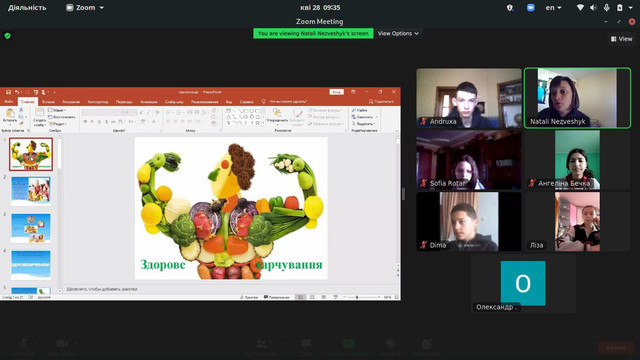Click the Paste (Вставить) clipboard icon
The height and width of the screenshot is (360, 640).
[x=10, y=113]
